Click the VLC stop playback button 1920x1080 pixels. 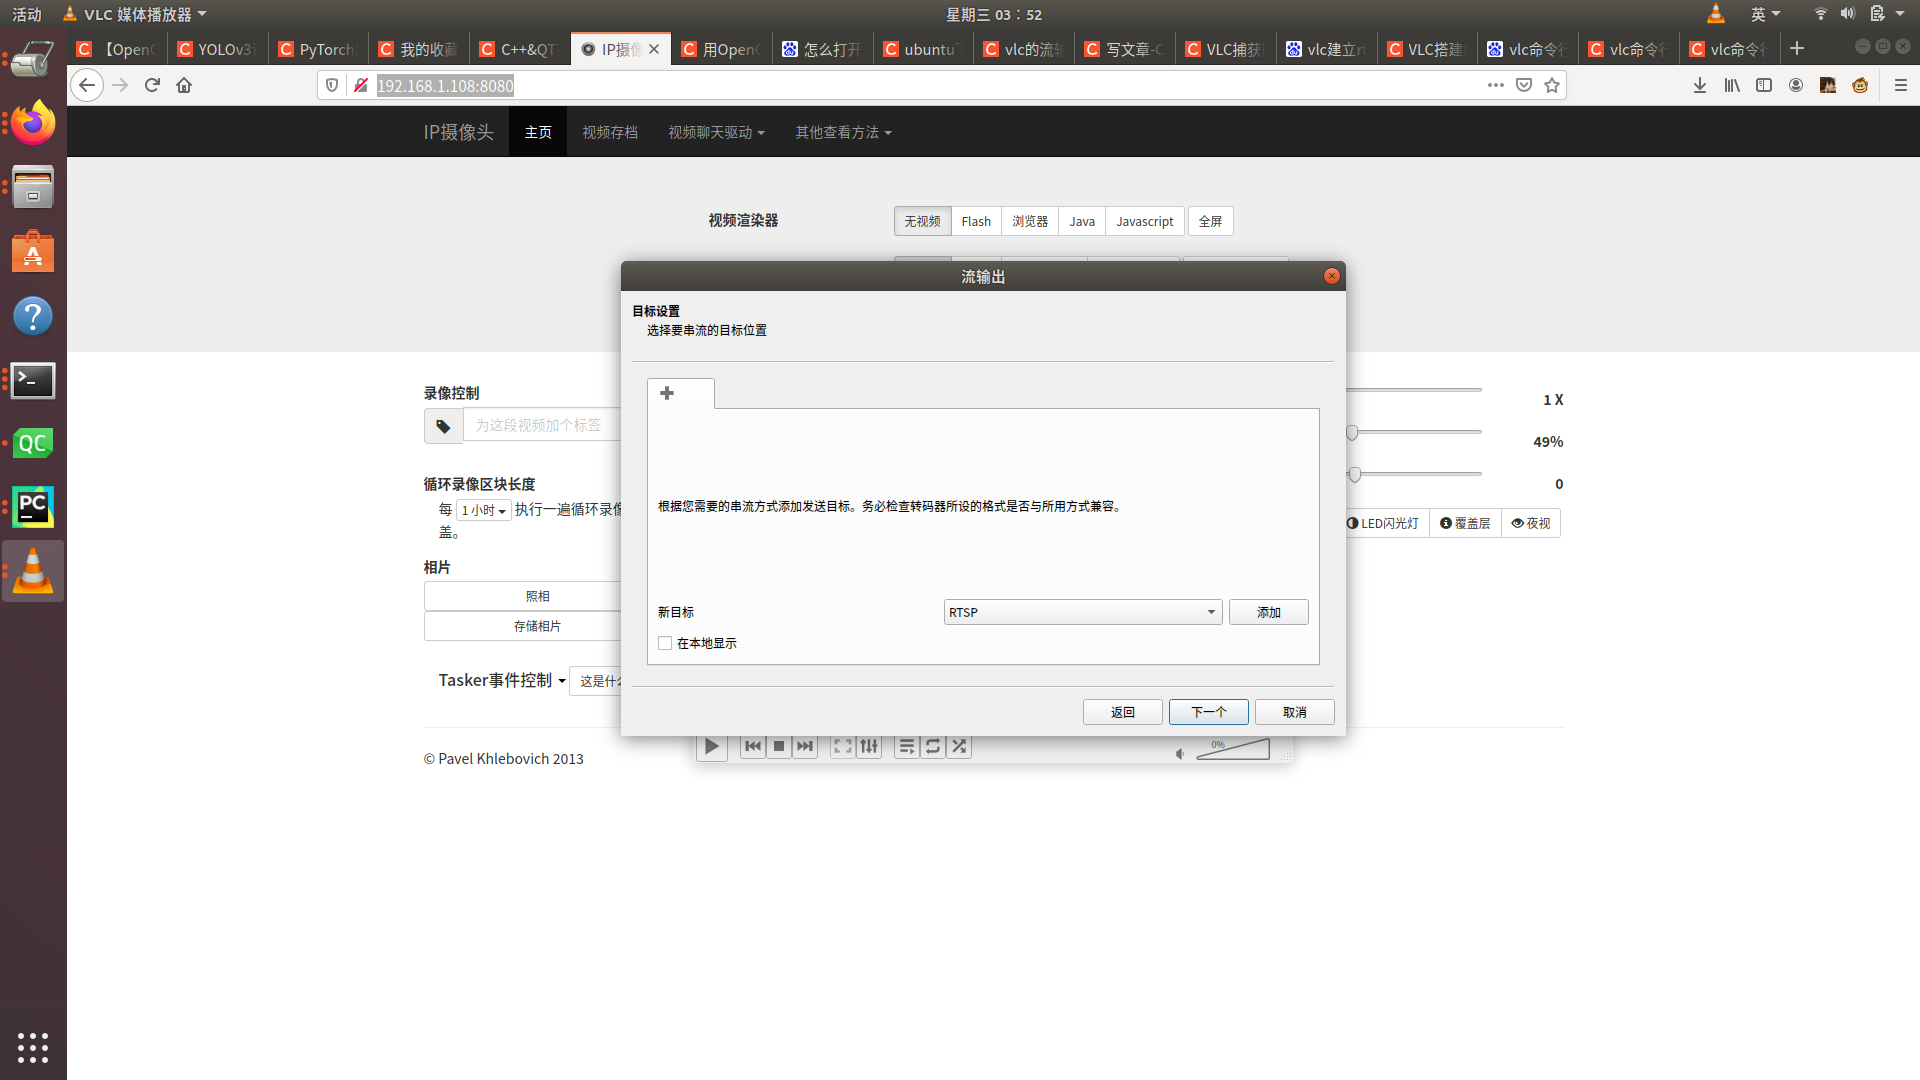[779, 746]
